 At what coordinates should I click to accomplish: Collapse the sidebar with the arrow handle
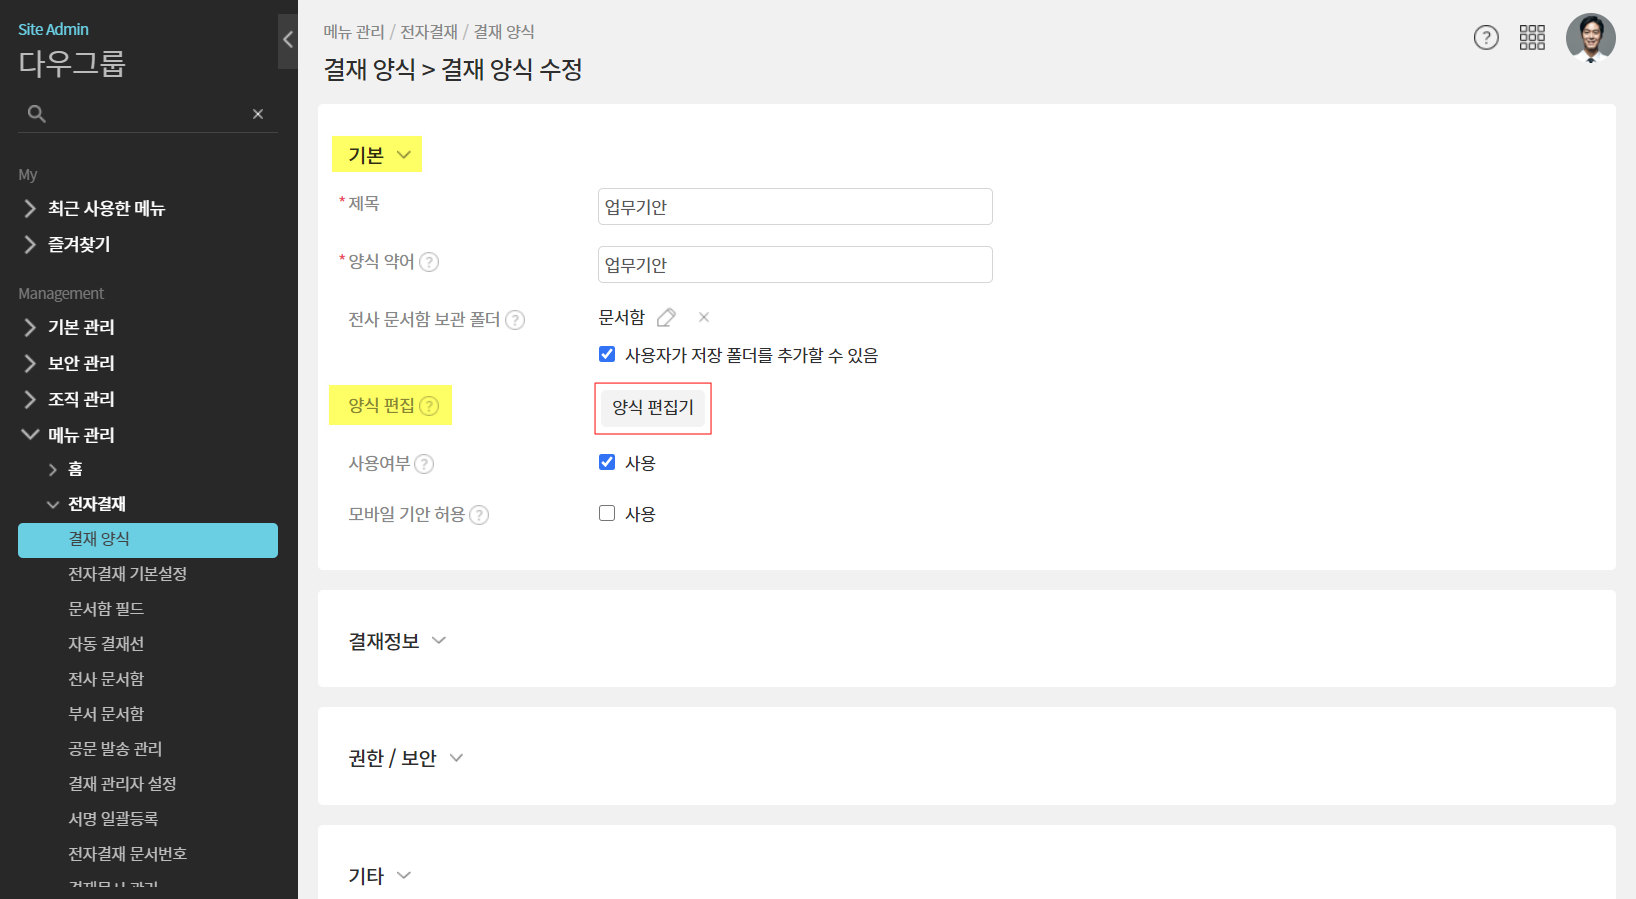pos(288,40)
